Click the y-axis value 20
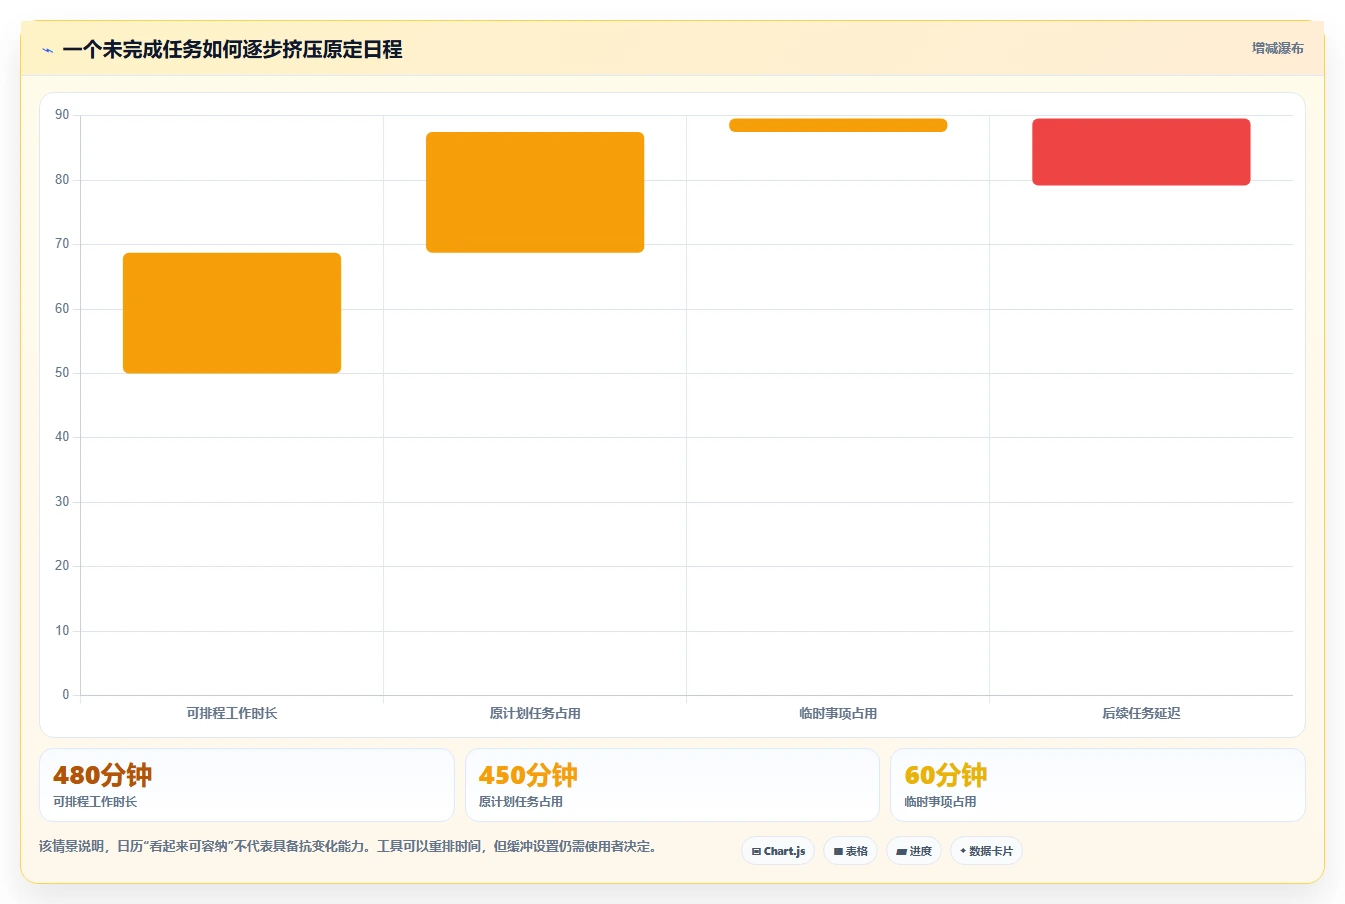The width and height of the screenshot is (1345, 904). pyautogui.click(x=62, y=566)
